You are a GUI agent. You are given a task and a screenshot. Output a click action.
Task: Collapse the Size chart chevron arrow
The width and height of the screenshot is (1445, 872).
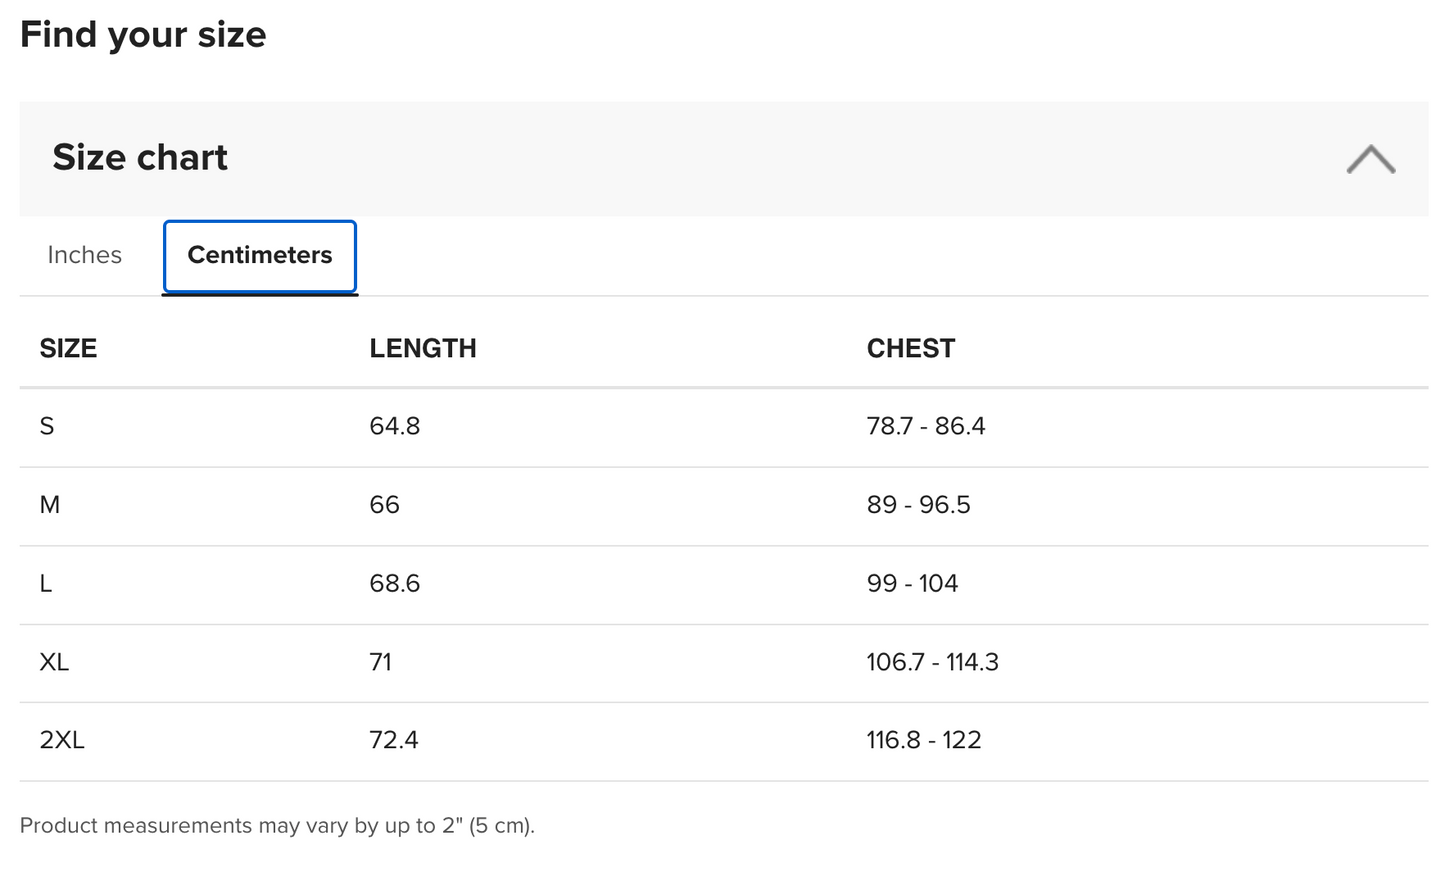[1370, 159]
